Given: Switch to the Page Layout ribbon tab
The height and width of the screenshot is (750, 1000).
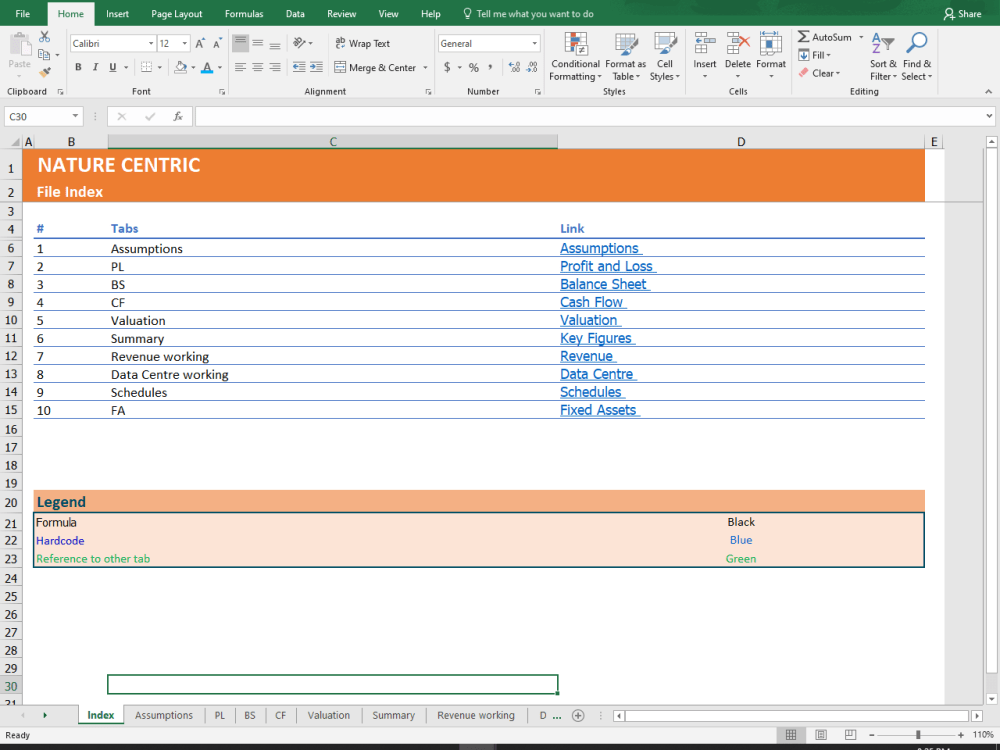Looking at the screenshot, I should (x=177, y=13).
